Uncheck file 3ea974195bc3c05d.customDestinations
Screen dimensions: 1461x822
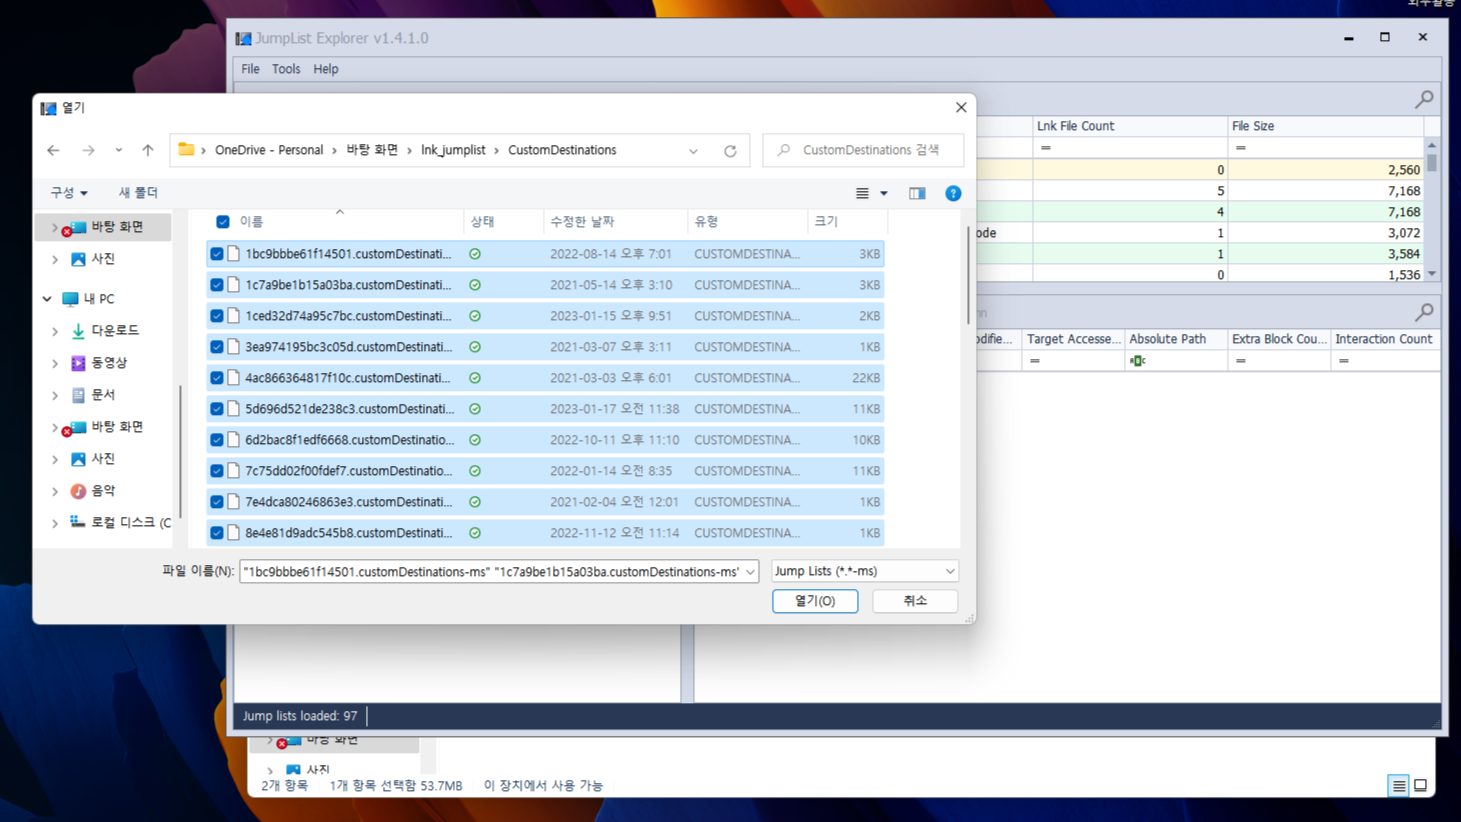[217, 347]
